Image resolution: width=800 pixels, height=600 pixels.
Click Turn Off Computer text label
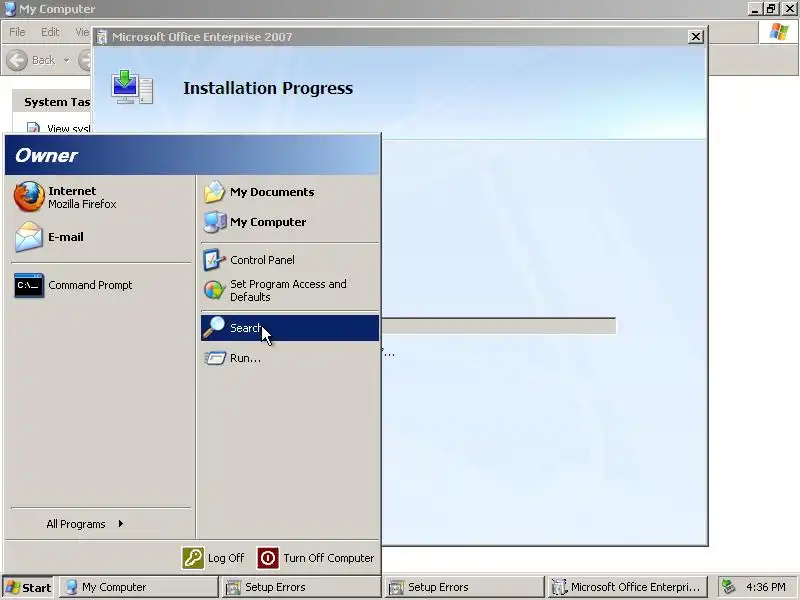pos(329,558)
